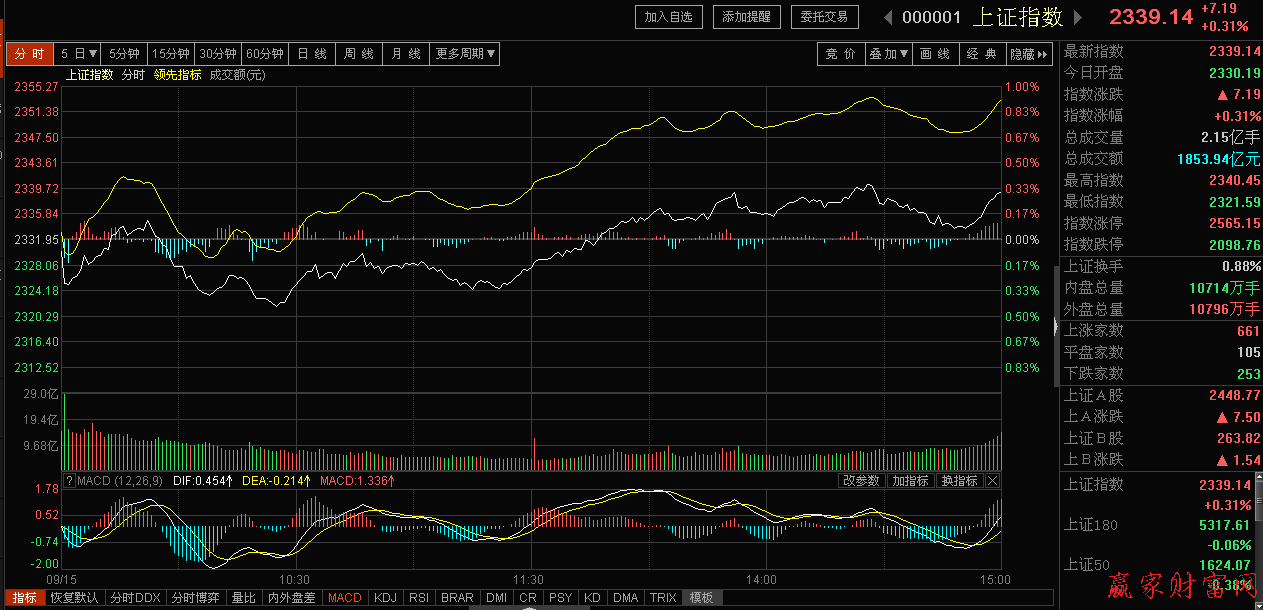The height and width of the screenshot is (610, 1263).
Task: Toggle the 画线 drawing mode
Action: 934,54
